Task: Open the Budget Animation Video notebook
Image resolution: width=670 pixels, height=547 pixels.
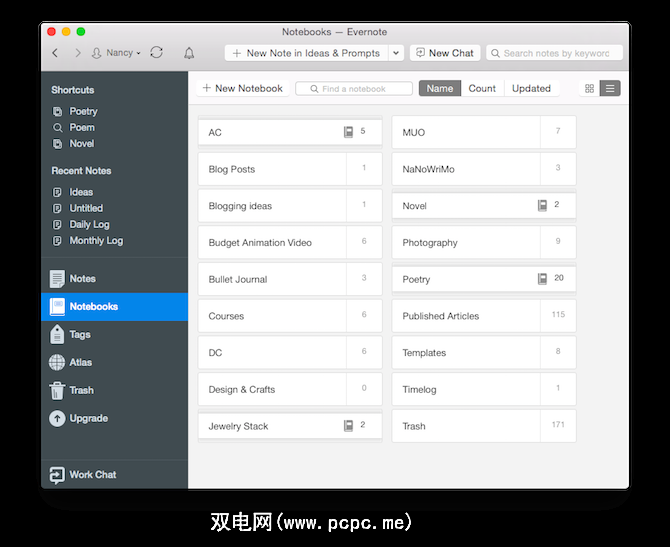Action: click(x=290, y=243)
